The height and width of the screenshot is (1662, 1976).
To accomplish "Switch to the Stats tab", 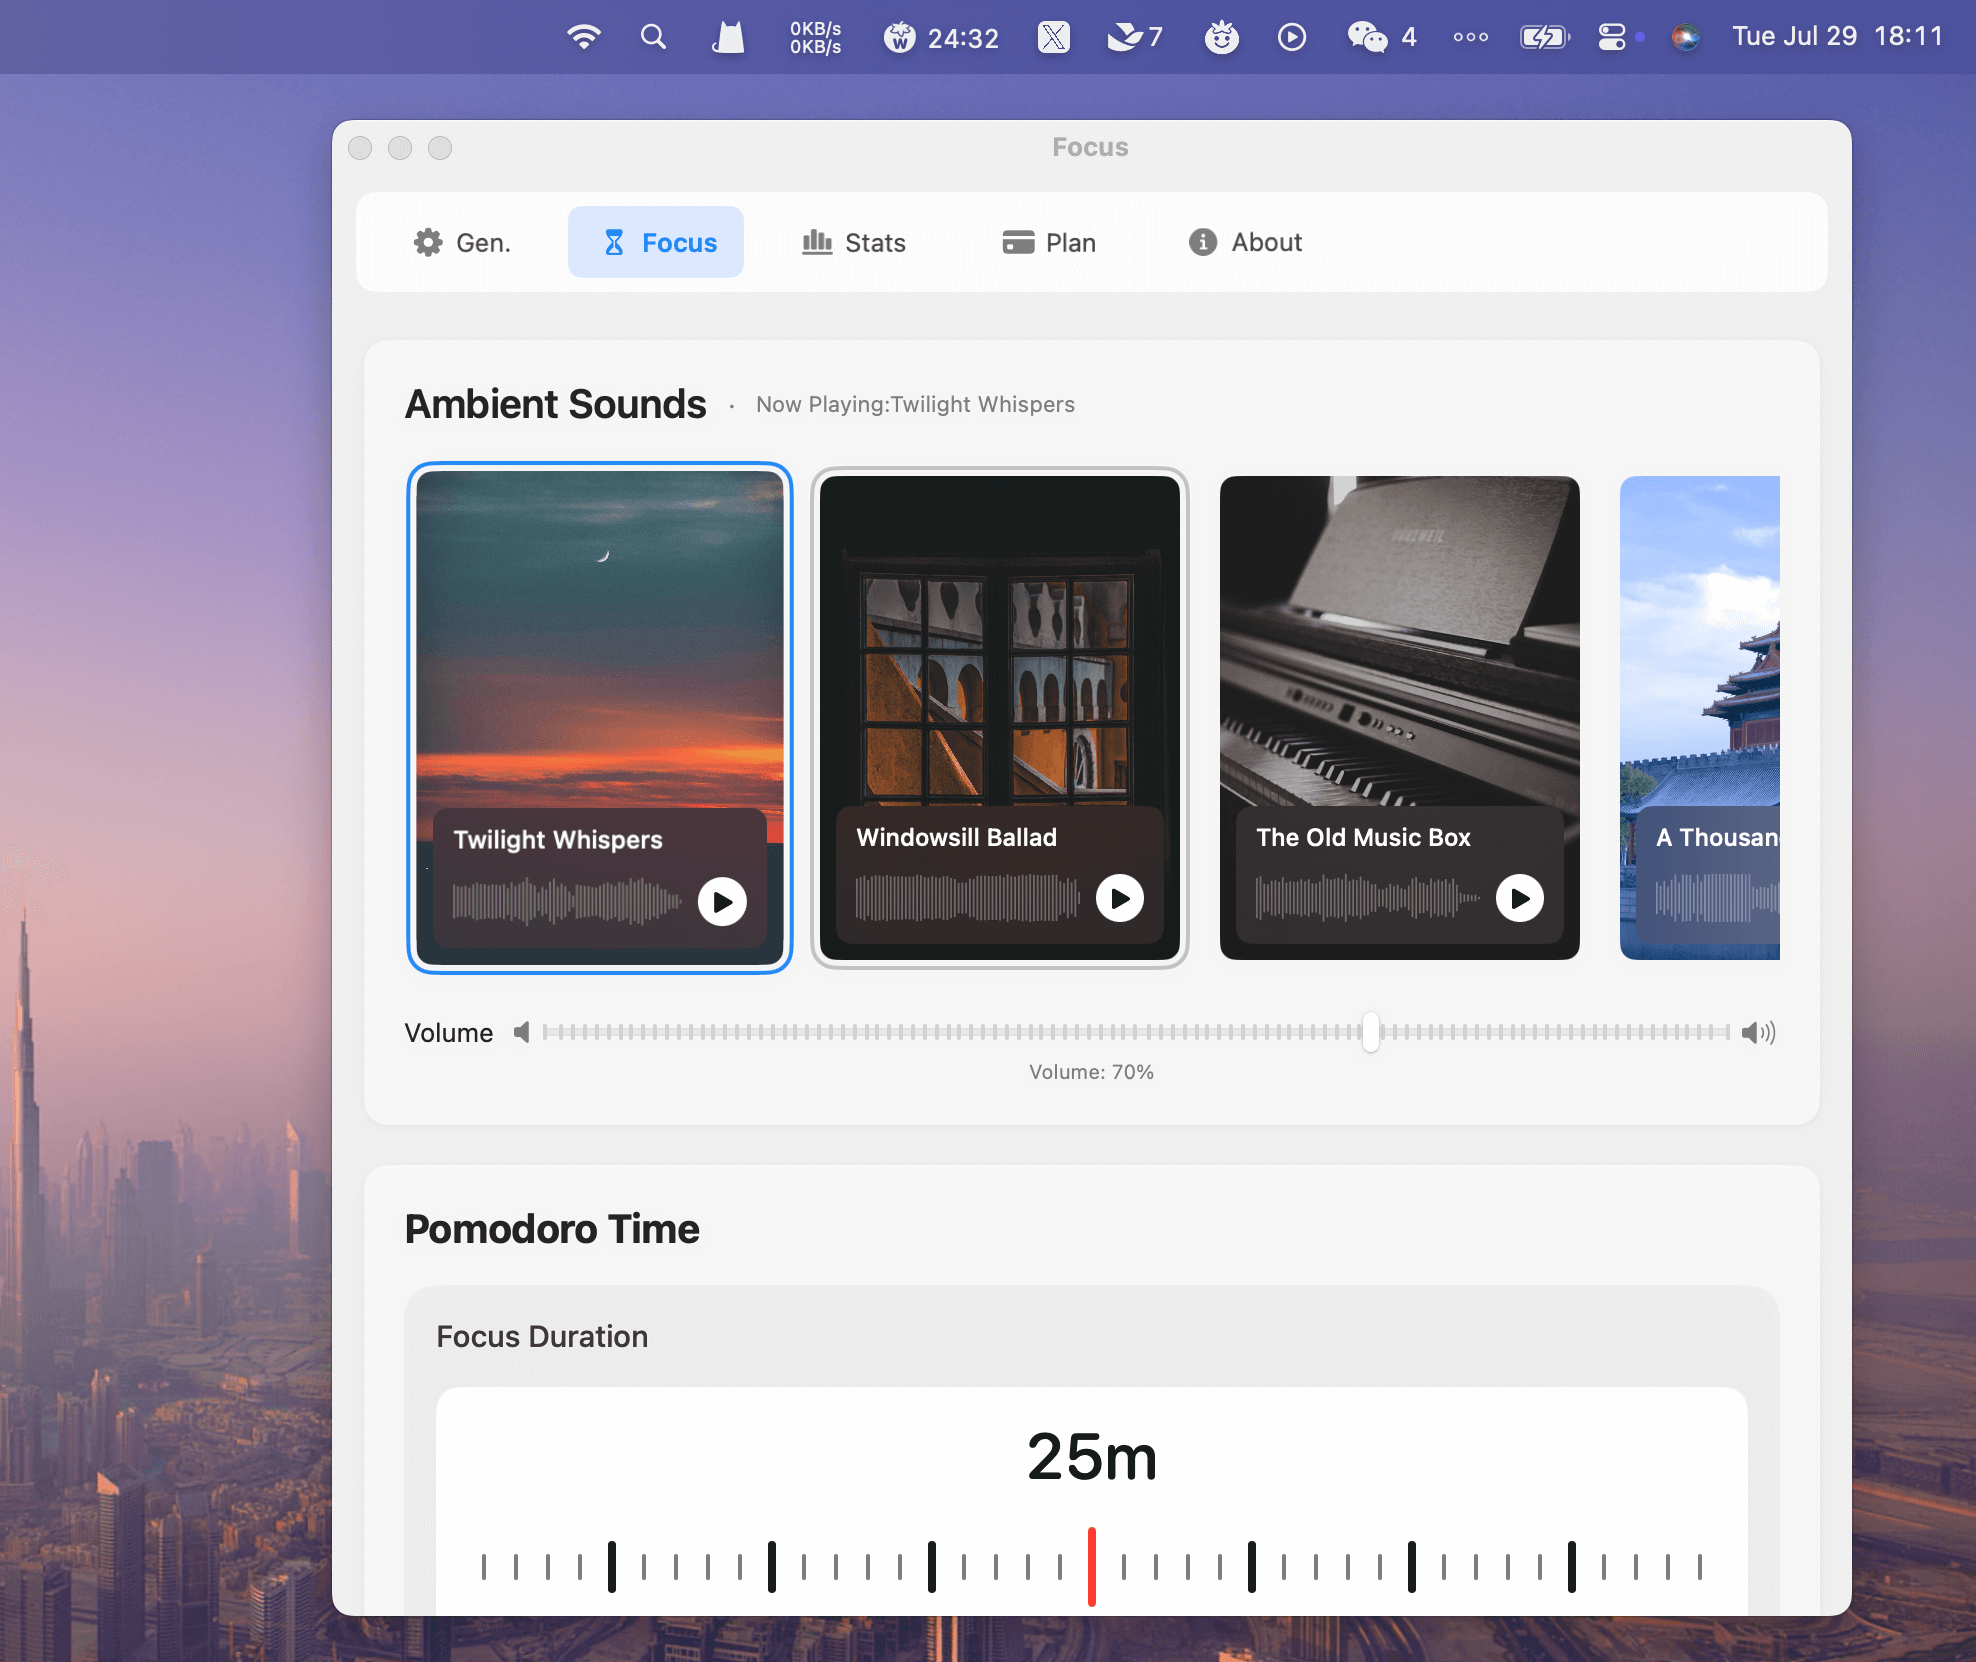I will click(854, 243).
